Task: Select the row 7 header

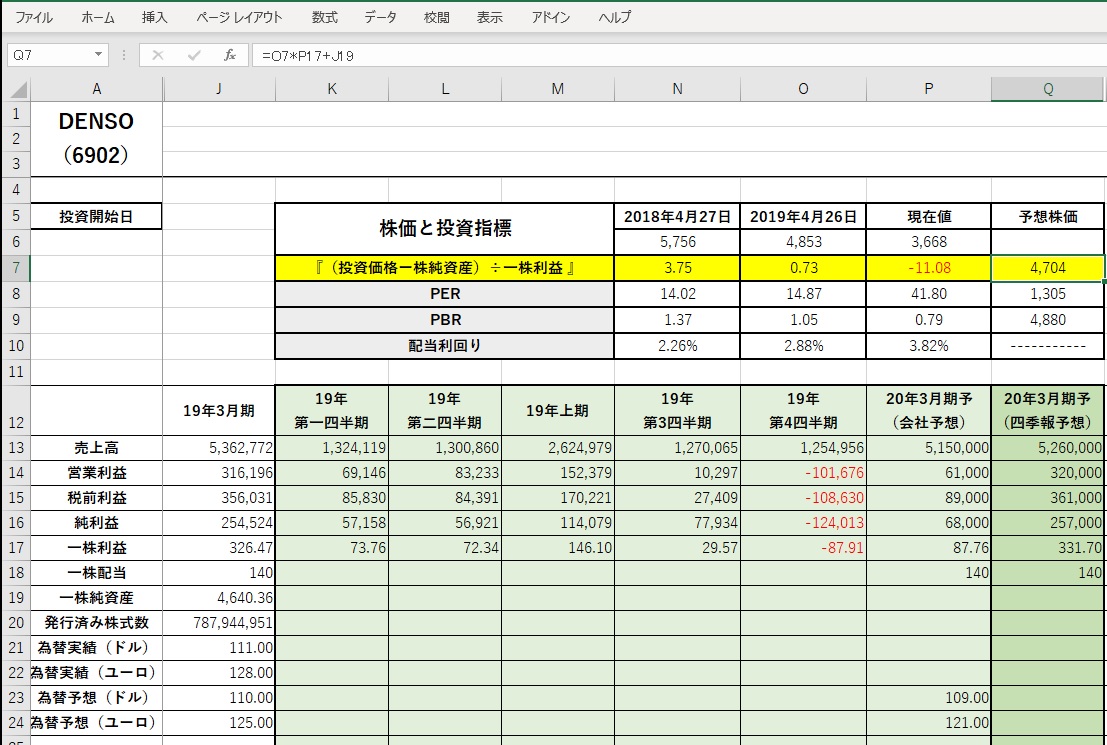Action: (x=16, y=268)
